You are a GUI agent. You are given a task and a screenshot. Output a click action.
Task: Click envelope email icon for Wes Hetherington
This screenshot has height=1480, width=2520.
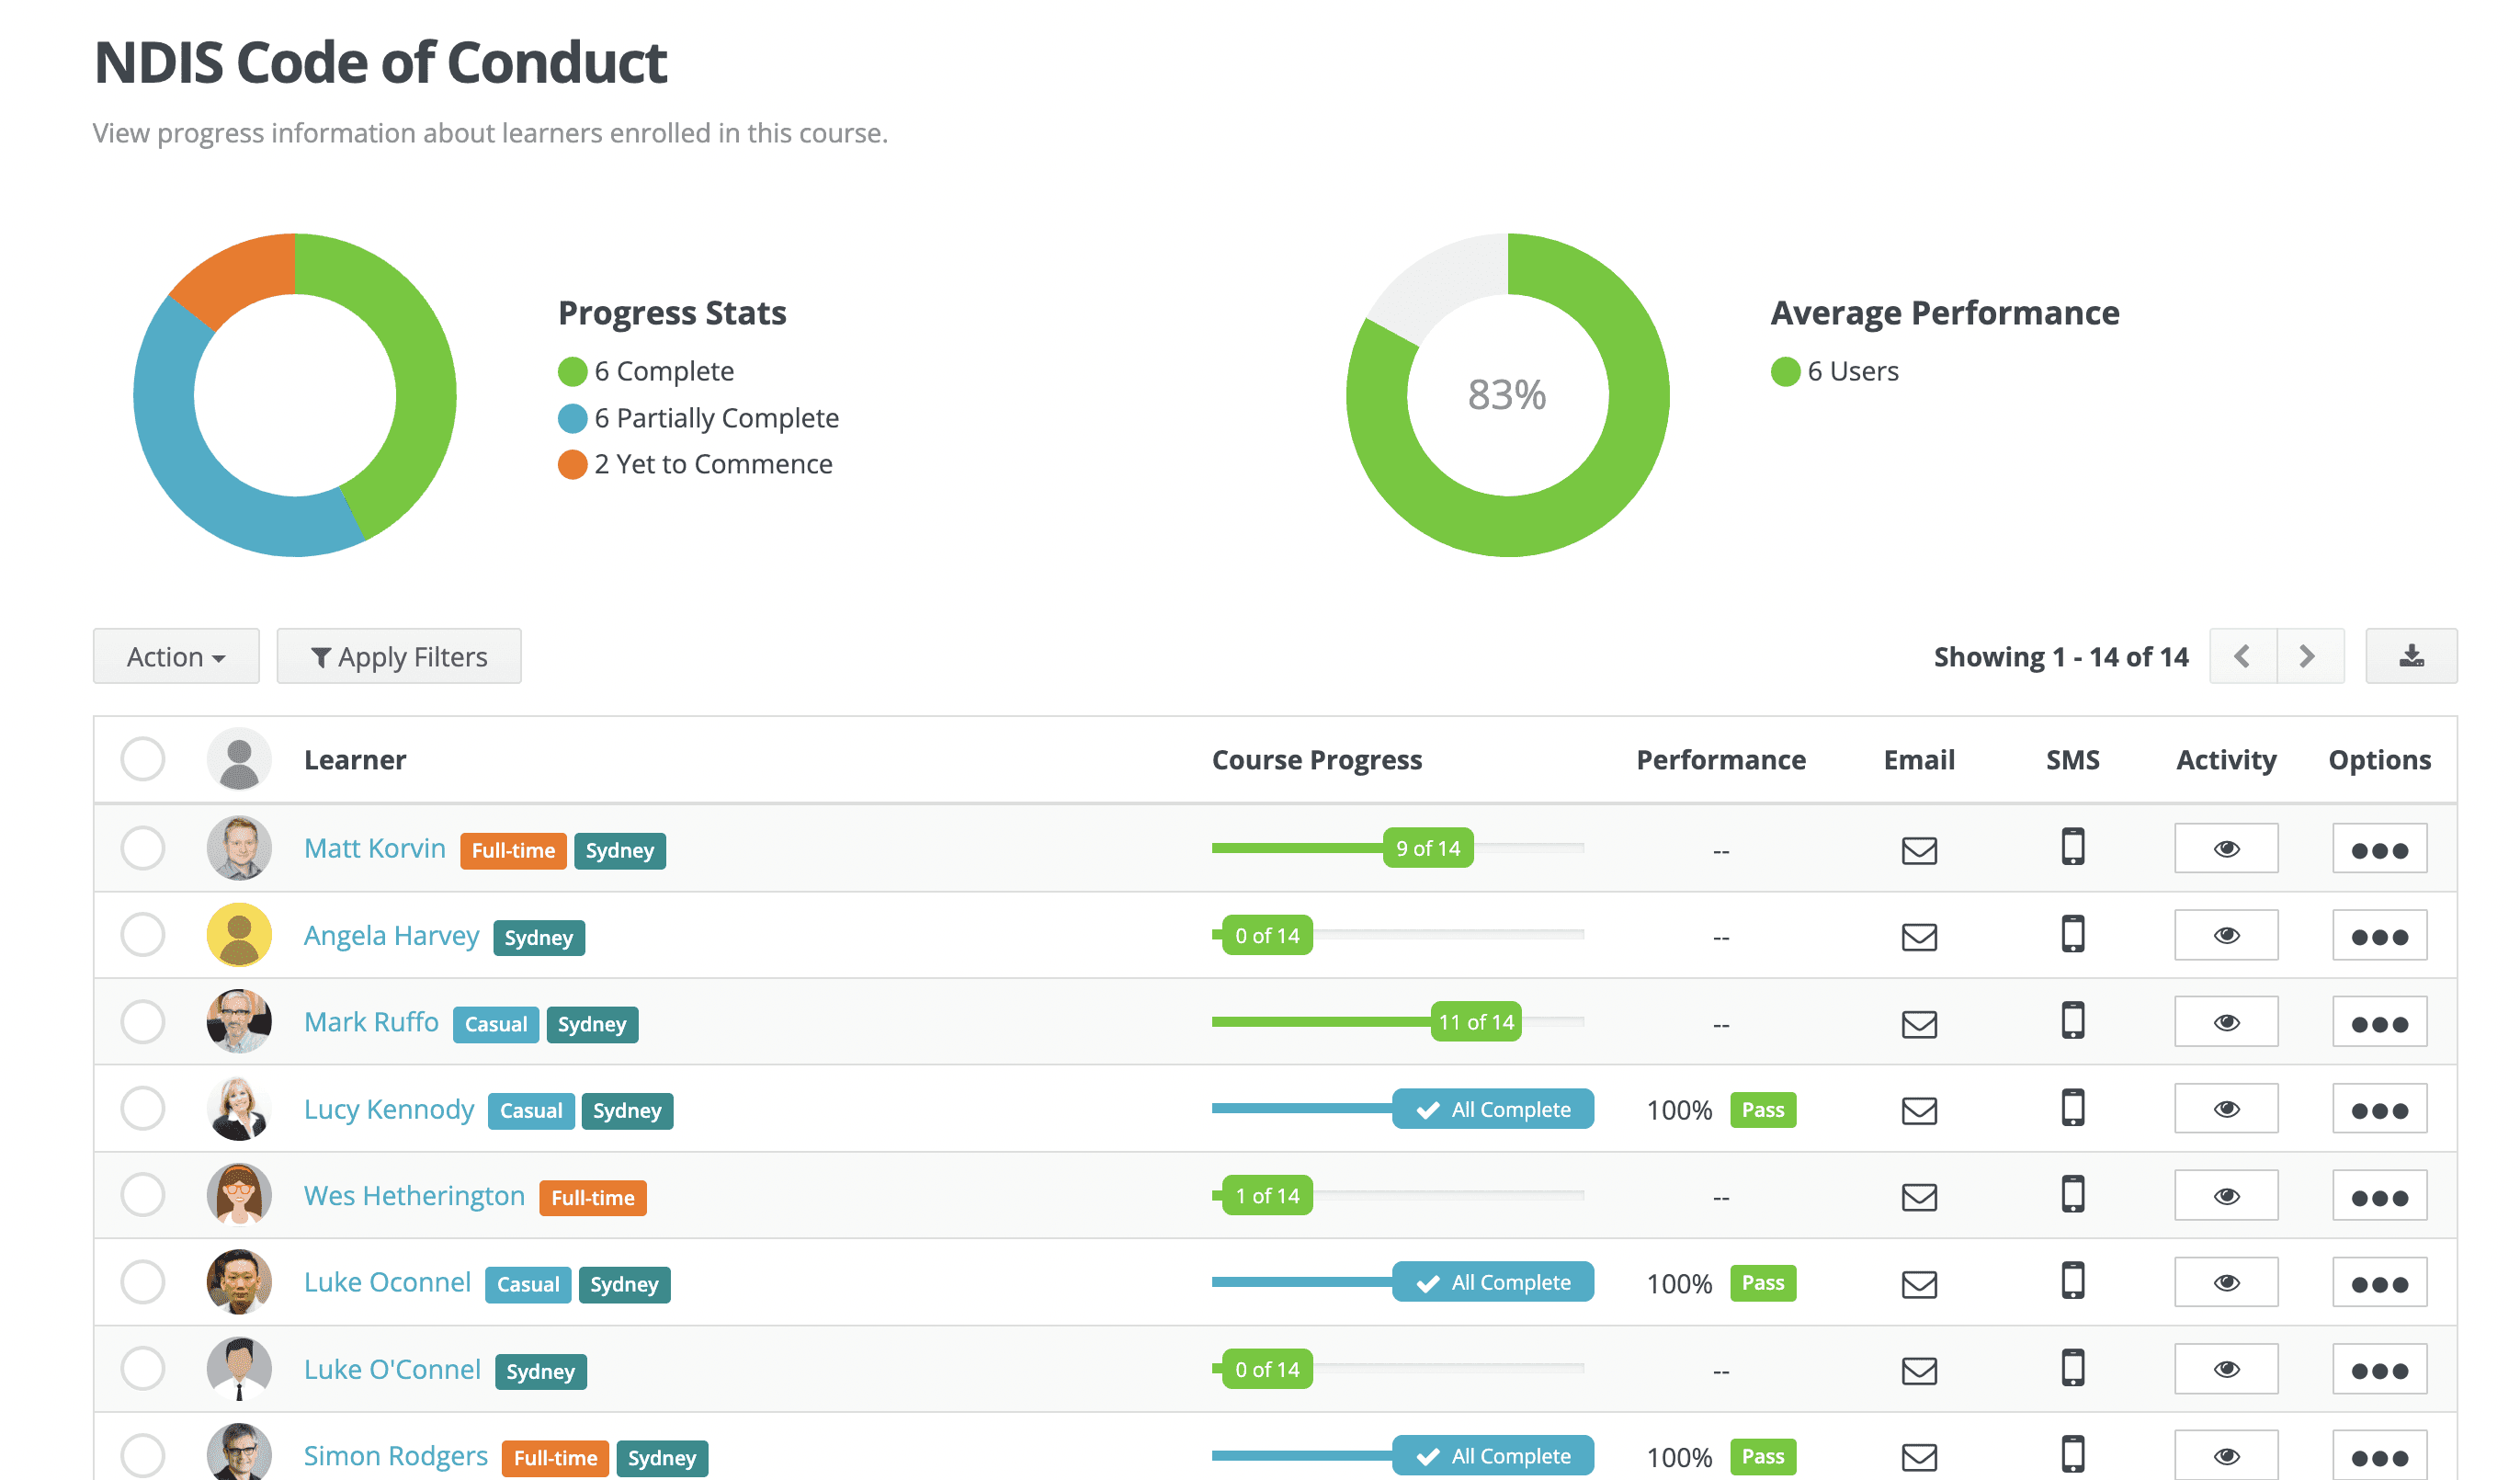coord(1918,1197)
